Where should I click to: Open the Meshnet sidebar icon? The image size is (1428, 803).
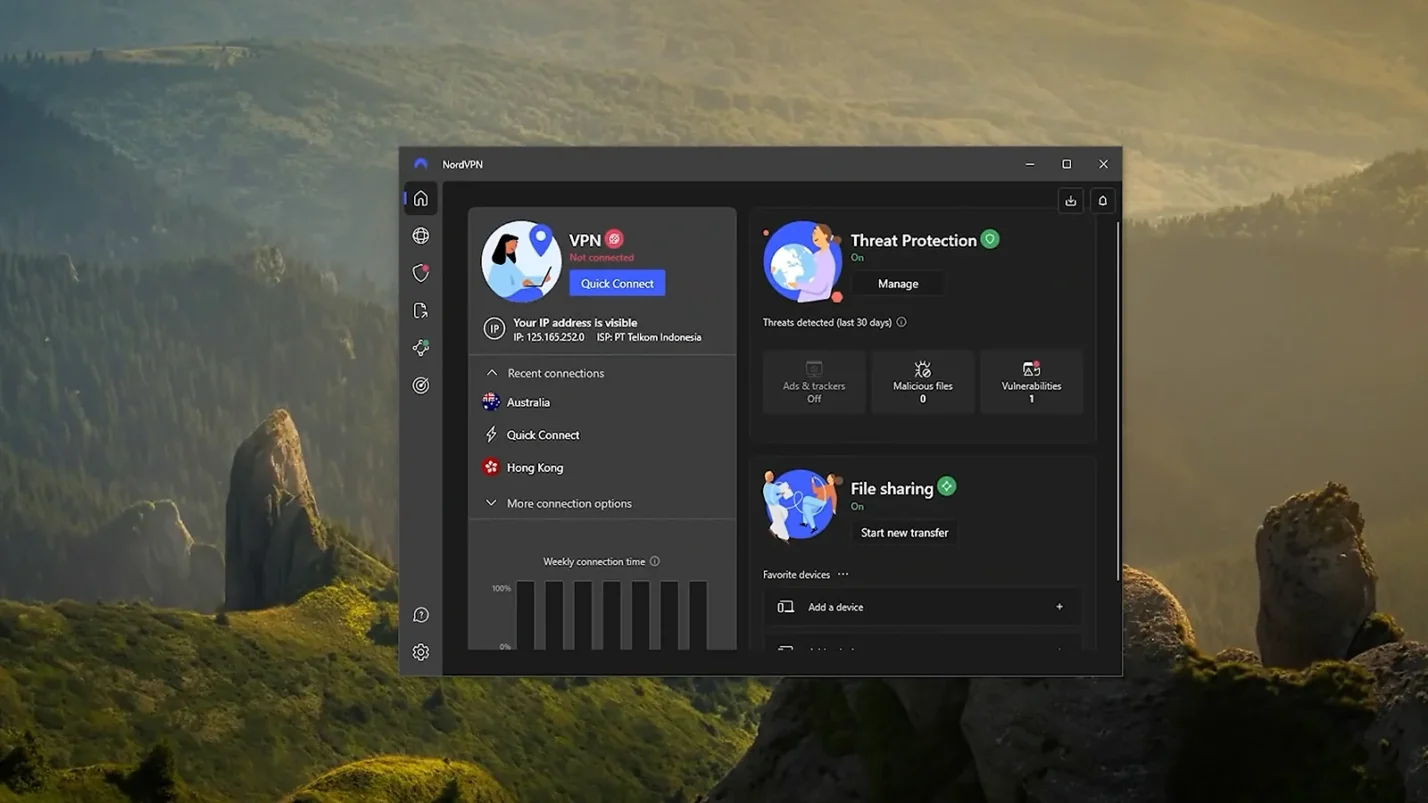click(421, 348)
